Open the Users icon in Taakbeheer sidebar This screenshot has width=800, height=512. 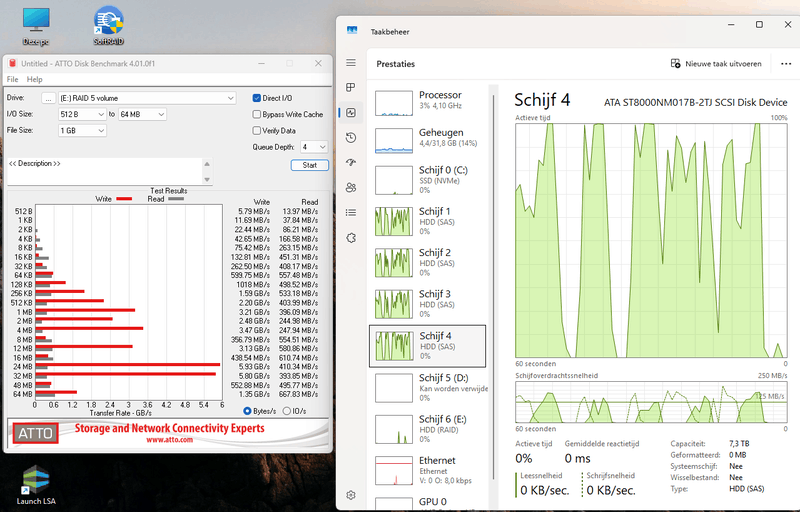click(351, 188)
